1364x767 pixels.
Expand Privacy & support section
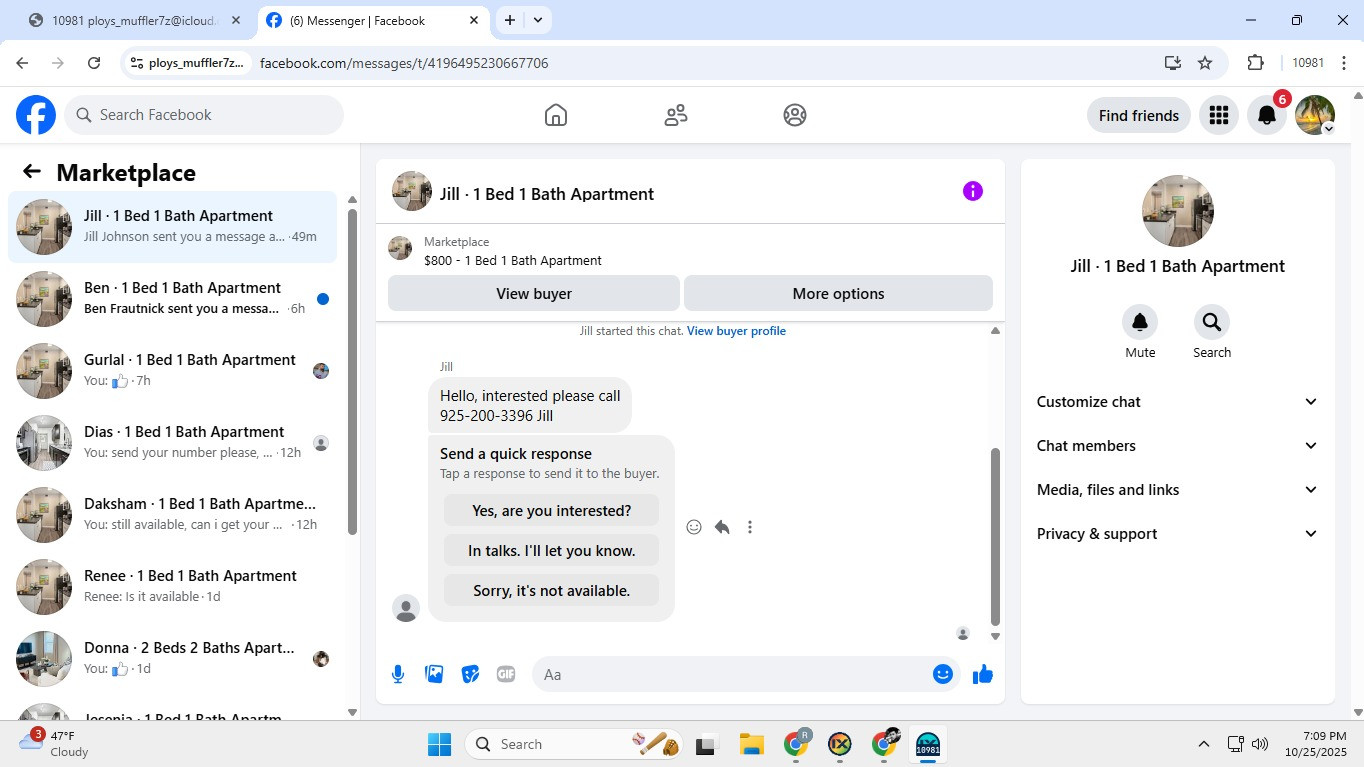coord(1178,534)
